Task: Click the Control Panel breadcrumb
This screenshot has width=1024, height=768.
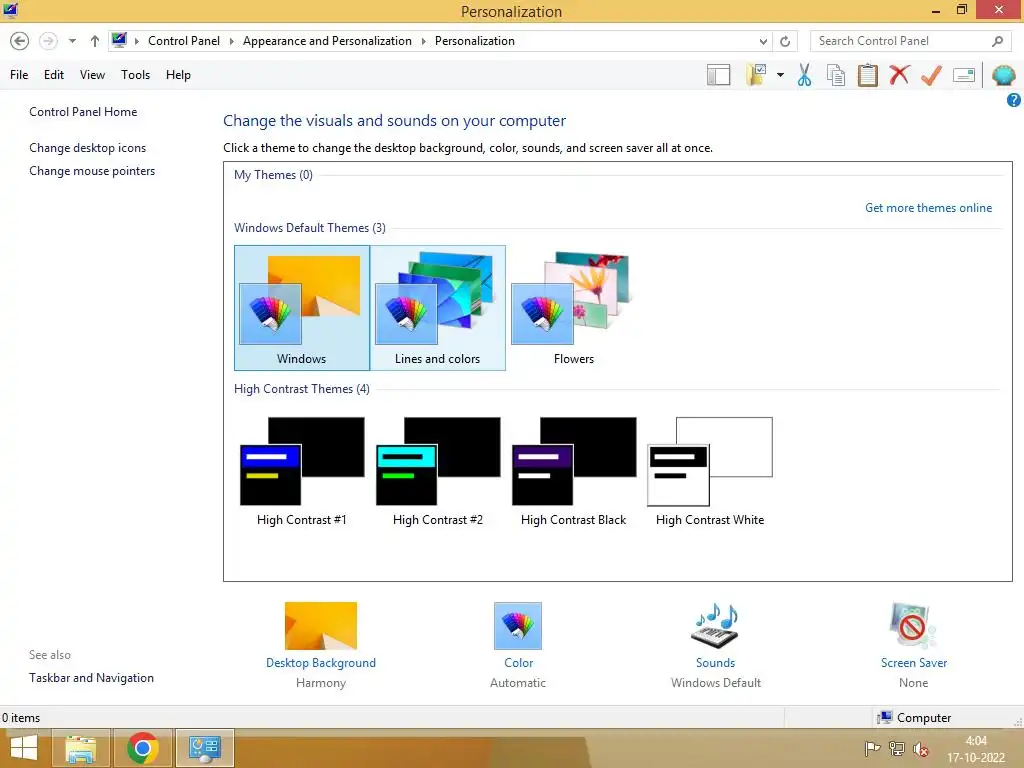Action: (x=184, y=40)
